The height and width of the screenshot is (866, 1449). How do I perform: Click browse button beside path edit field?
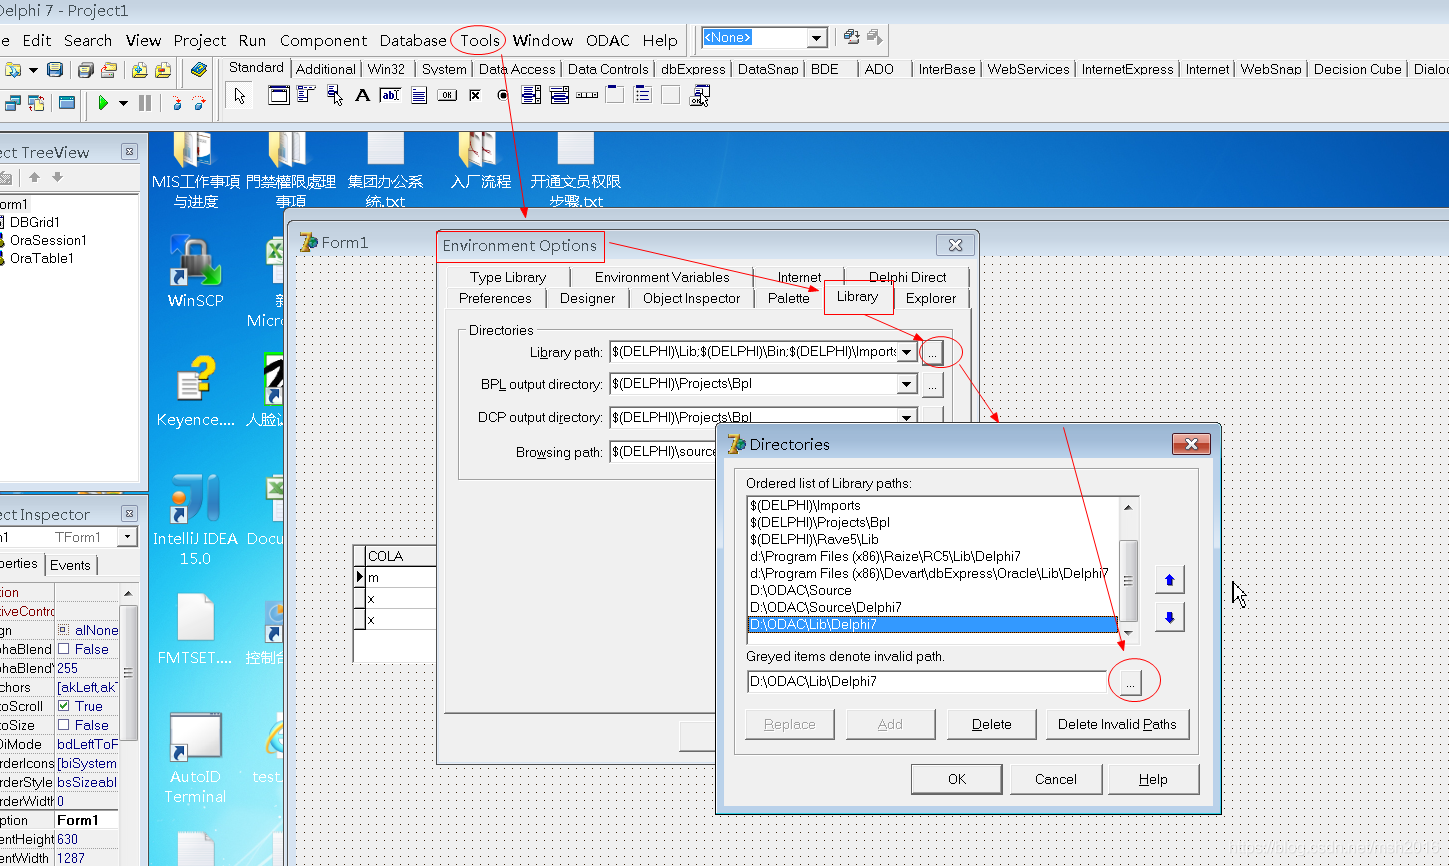[x=1129, y=682]
